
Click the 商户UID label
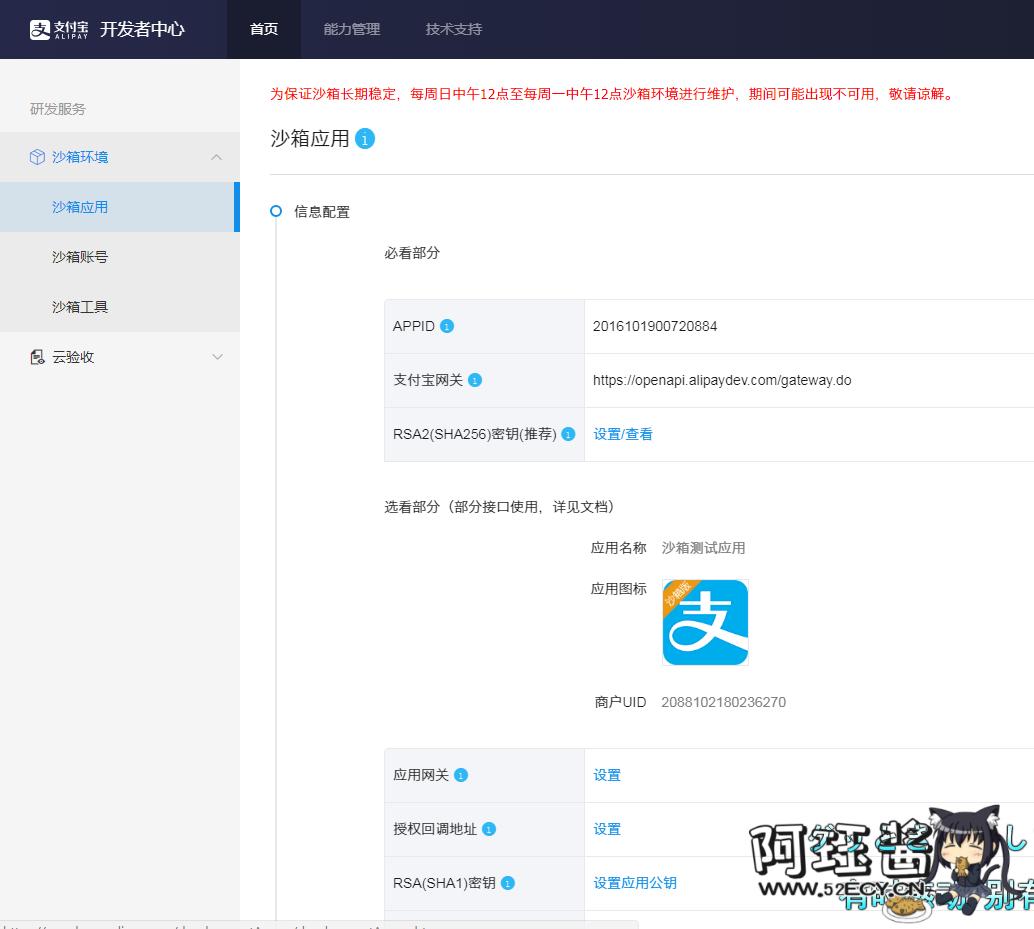click(x=621, y=702)
